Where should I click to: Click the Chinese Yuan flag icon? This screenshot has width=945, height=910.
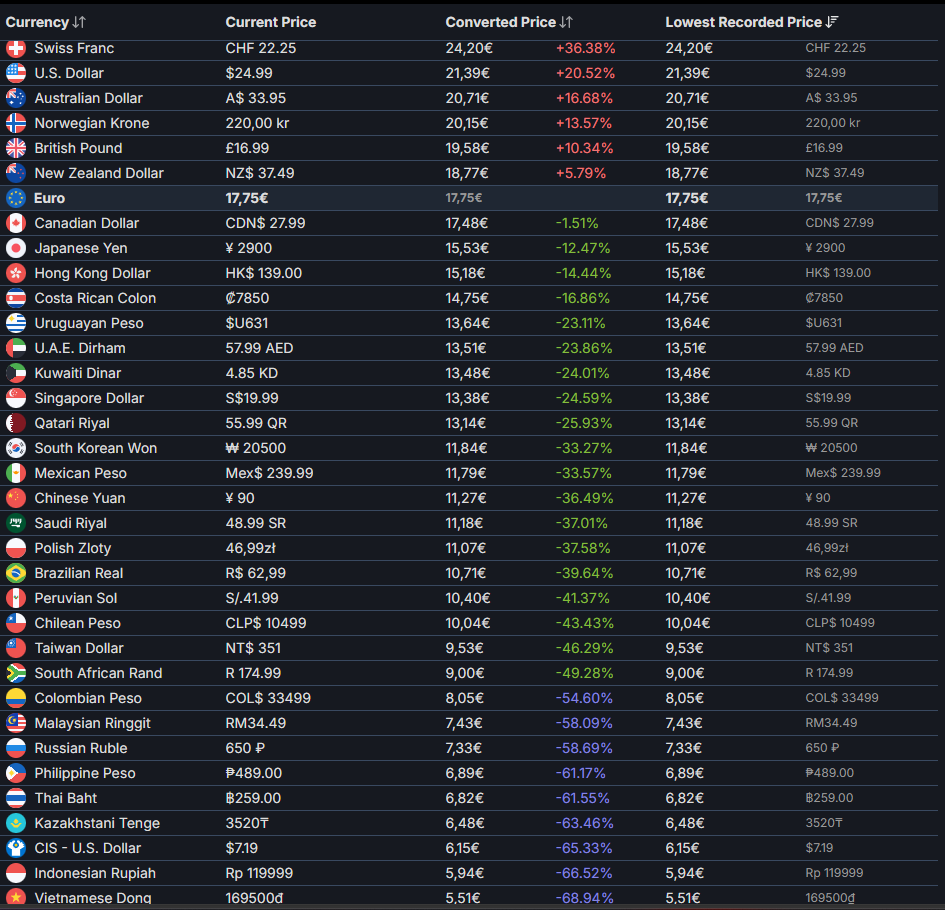click(16, 498)
